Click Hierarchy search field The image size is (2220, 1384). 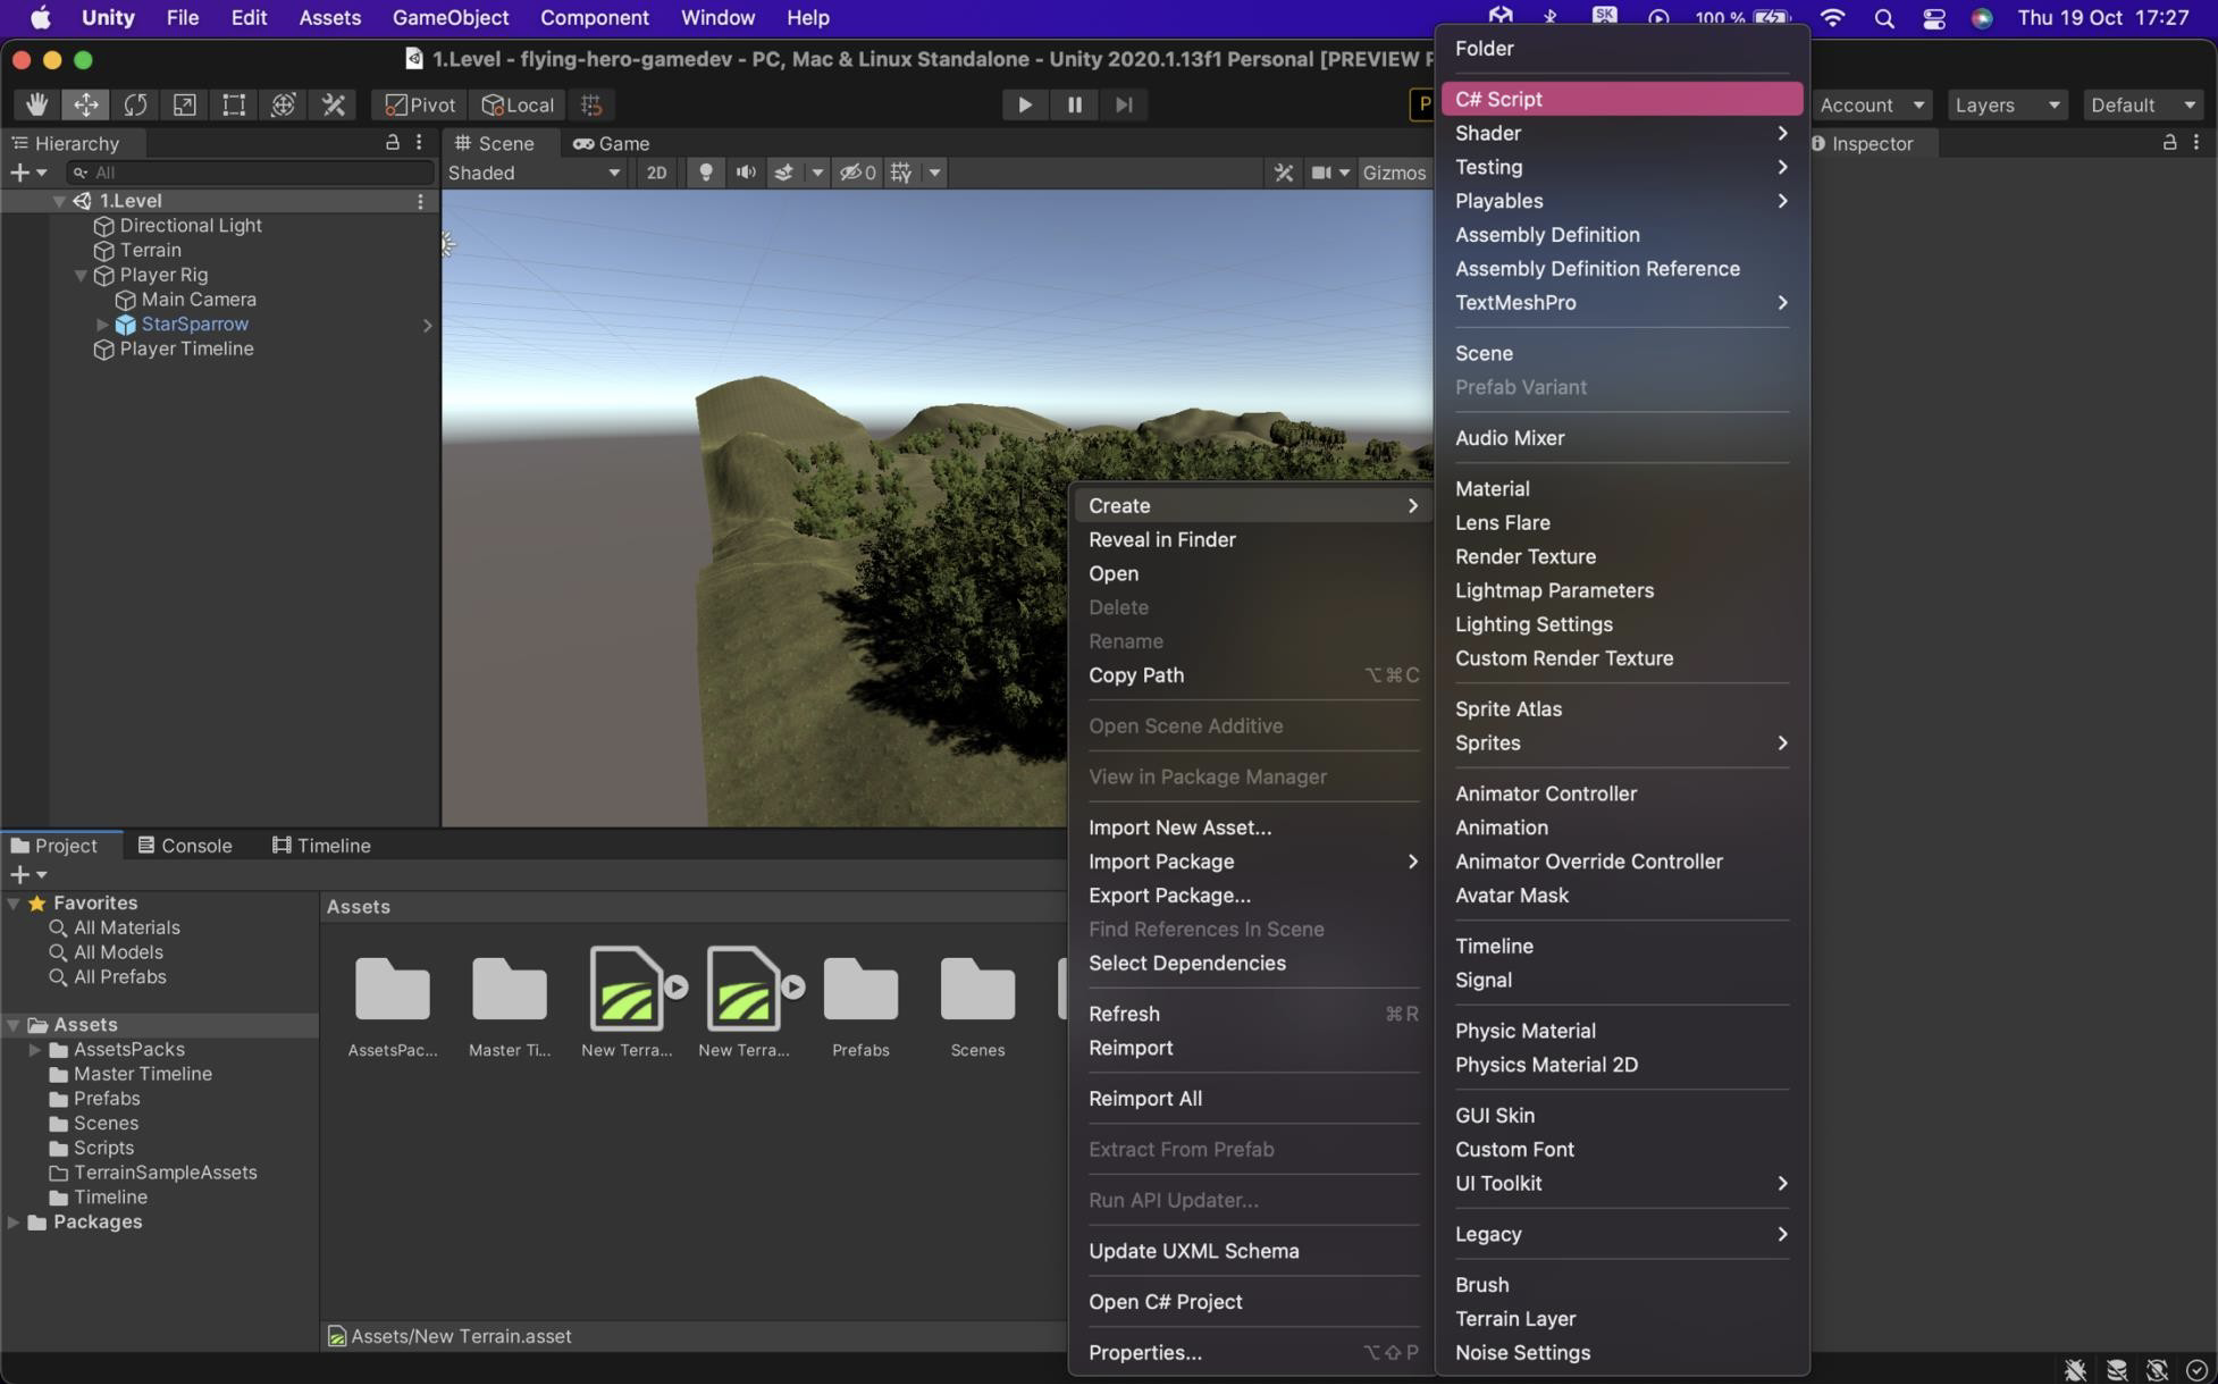click(x=250, y=172)
